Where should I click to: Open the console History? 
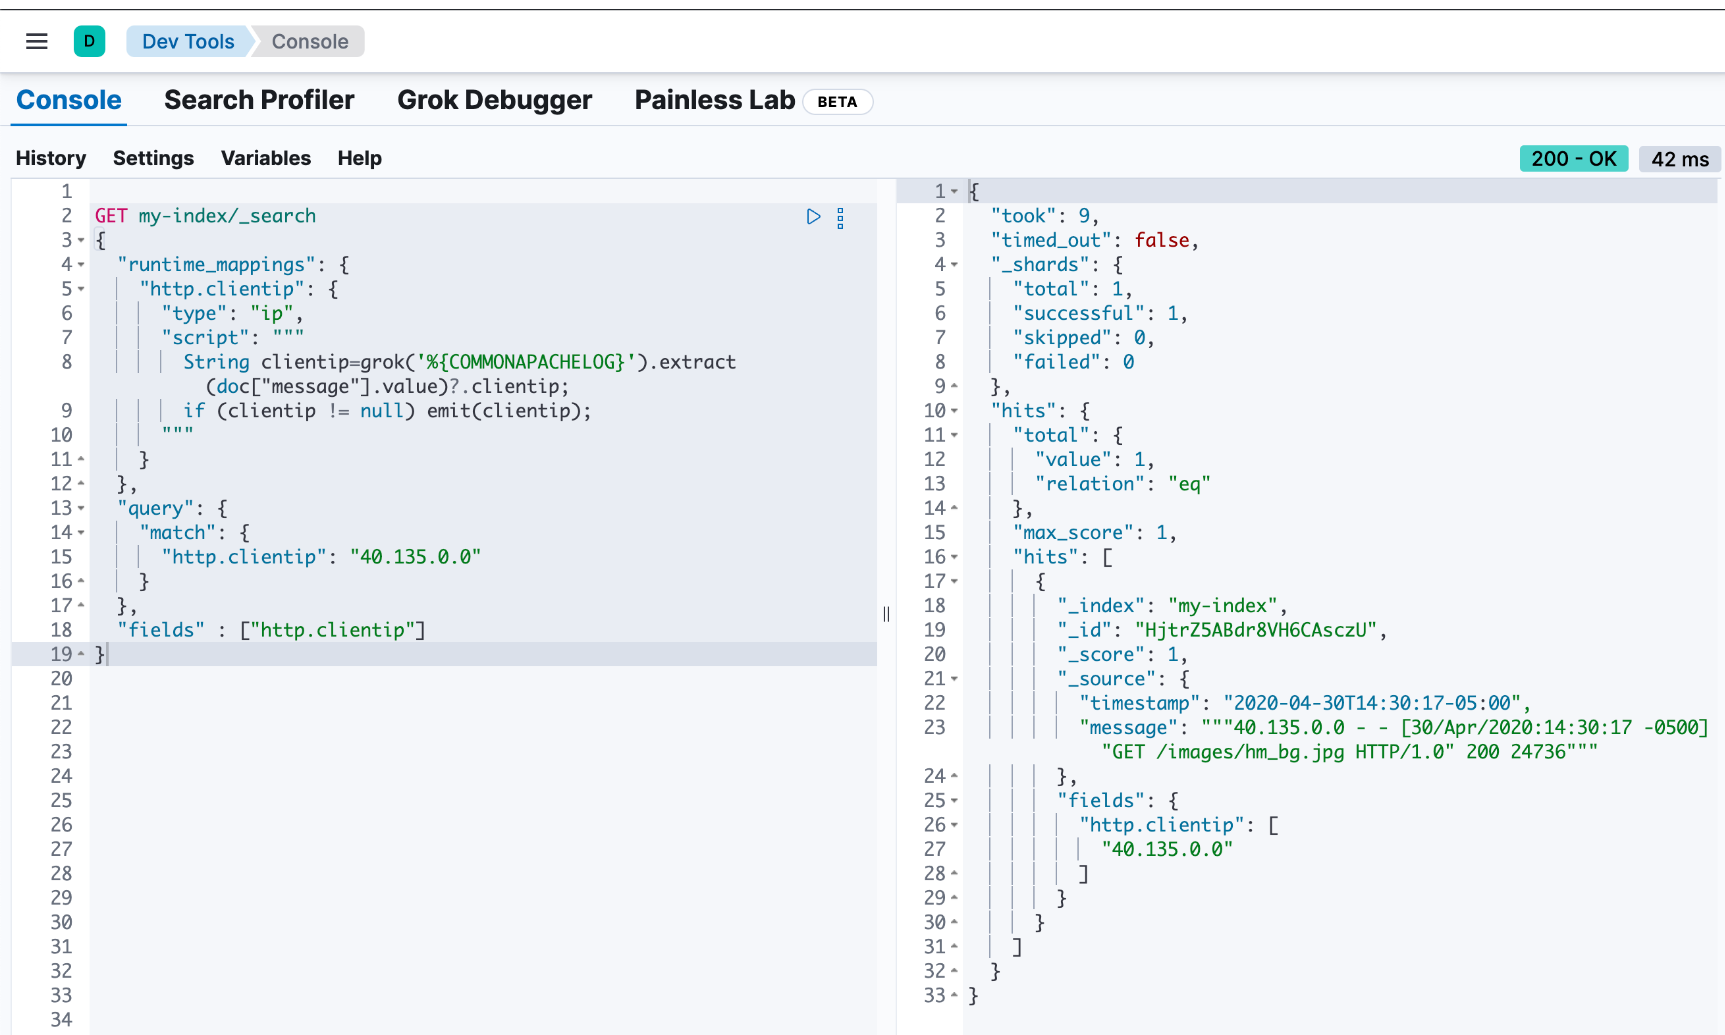tap(51, 158)
